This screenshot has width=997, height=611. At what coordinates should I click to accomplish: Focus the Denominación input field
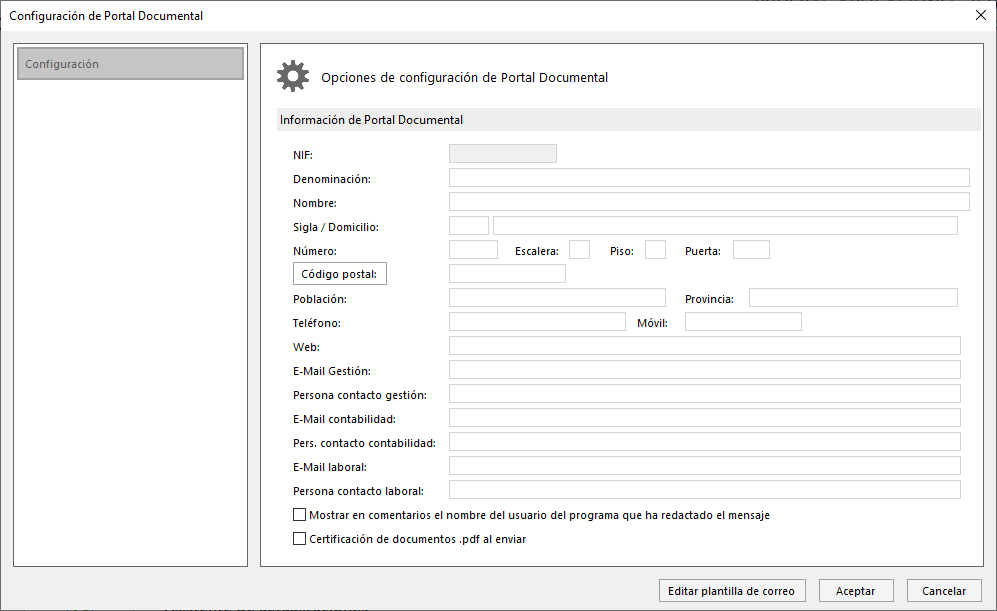[709, 178]
